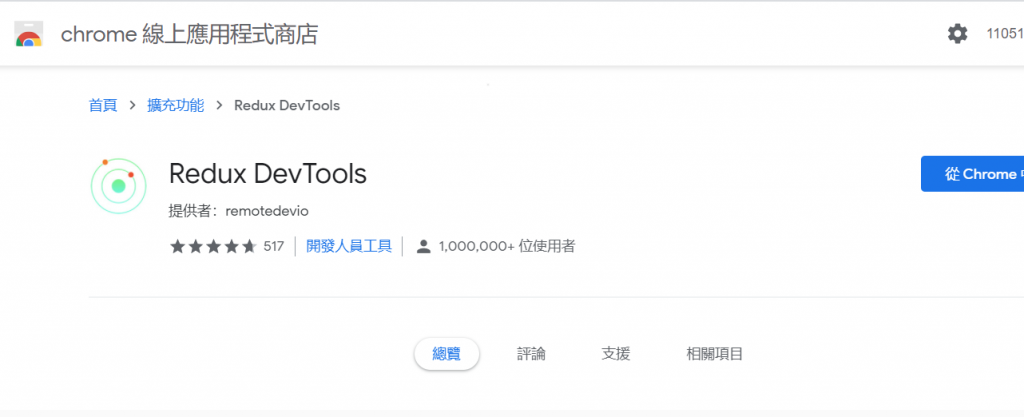Screen dimensions: 1024x417
Task: Click the Redux DevTools heading
Action: (x=268, y=174)
